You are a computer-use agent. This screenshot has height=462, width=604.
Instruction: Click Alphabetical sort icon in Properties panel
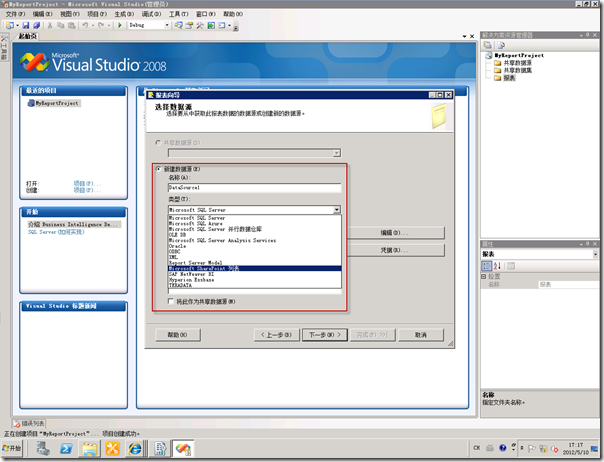coord(498,266)
